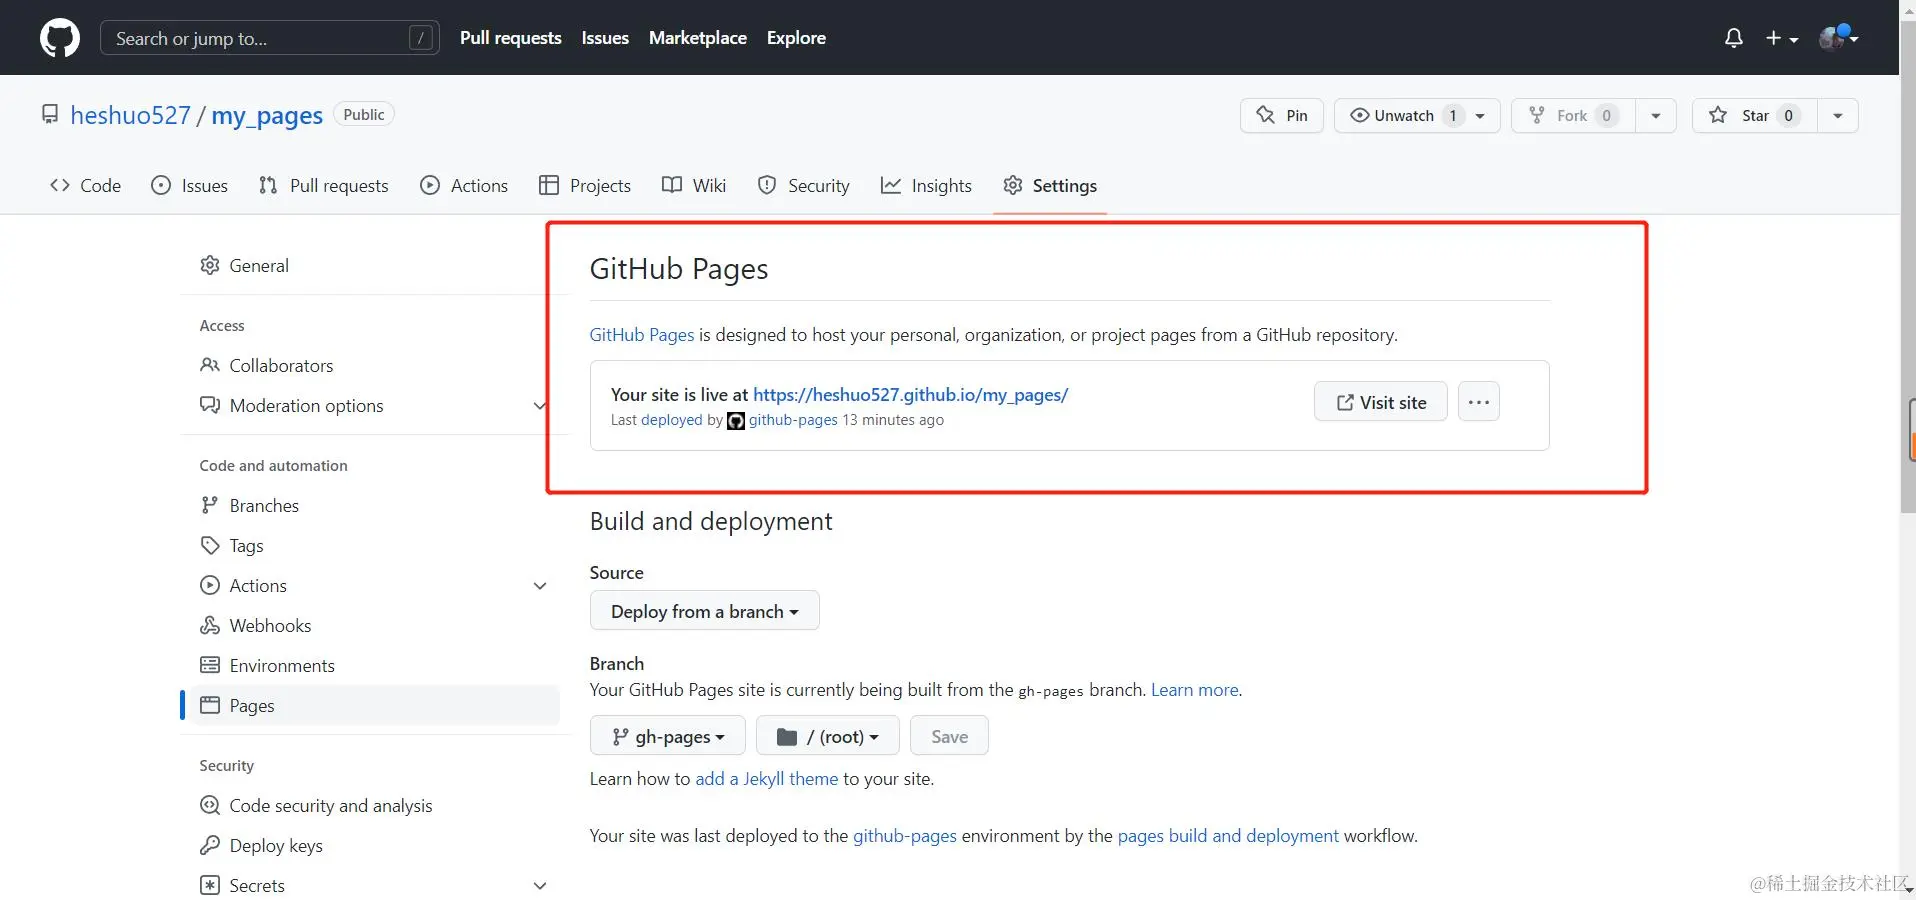
Task: Open Webhooks settings
Action: coord(370,626)
